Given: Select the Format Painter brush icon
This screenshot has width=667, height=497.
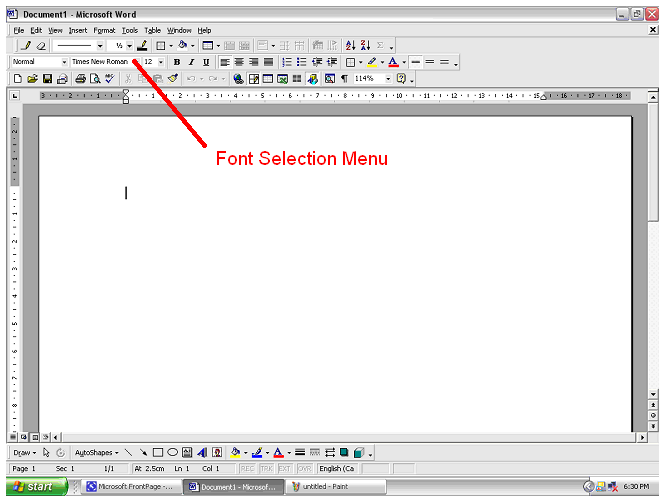Looking at the screenshot, I should [x=172, y=78].
